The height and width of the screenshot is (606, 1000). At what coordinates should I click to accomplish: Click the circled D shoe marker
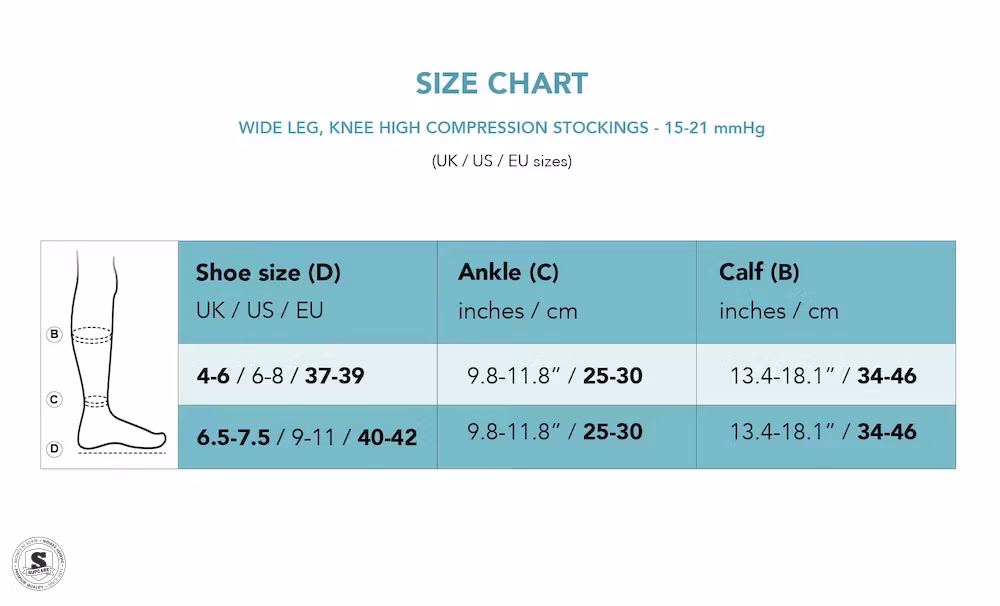pos(54,449)
